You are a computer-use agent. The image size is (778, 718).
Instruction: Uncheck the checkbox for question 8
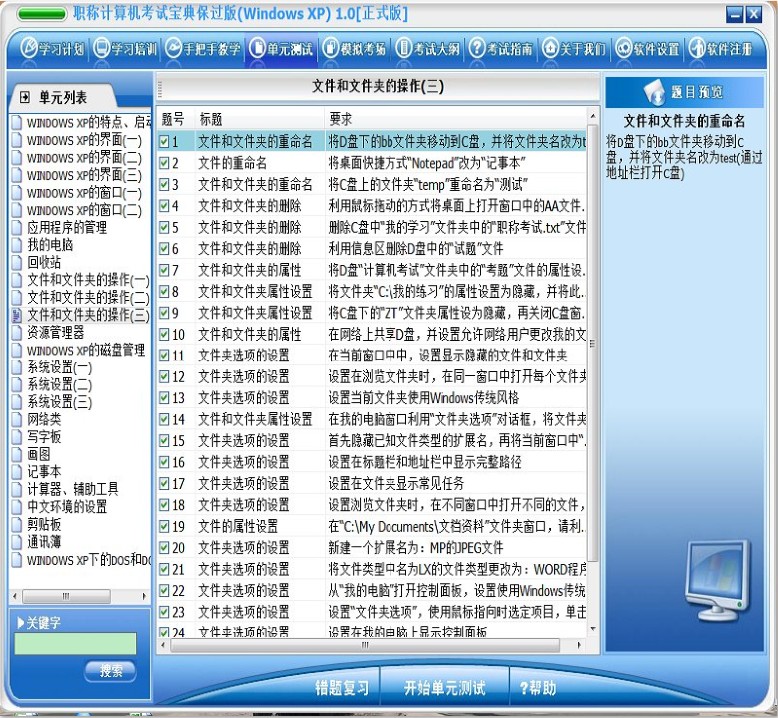coord(164,292)
